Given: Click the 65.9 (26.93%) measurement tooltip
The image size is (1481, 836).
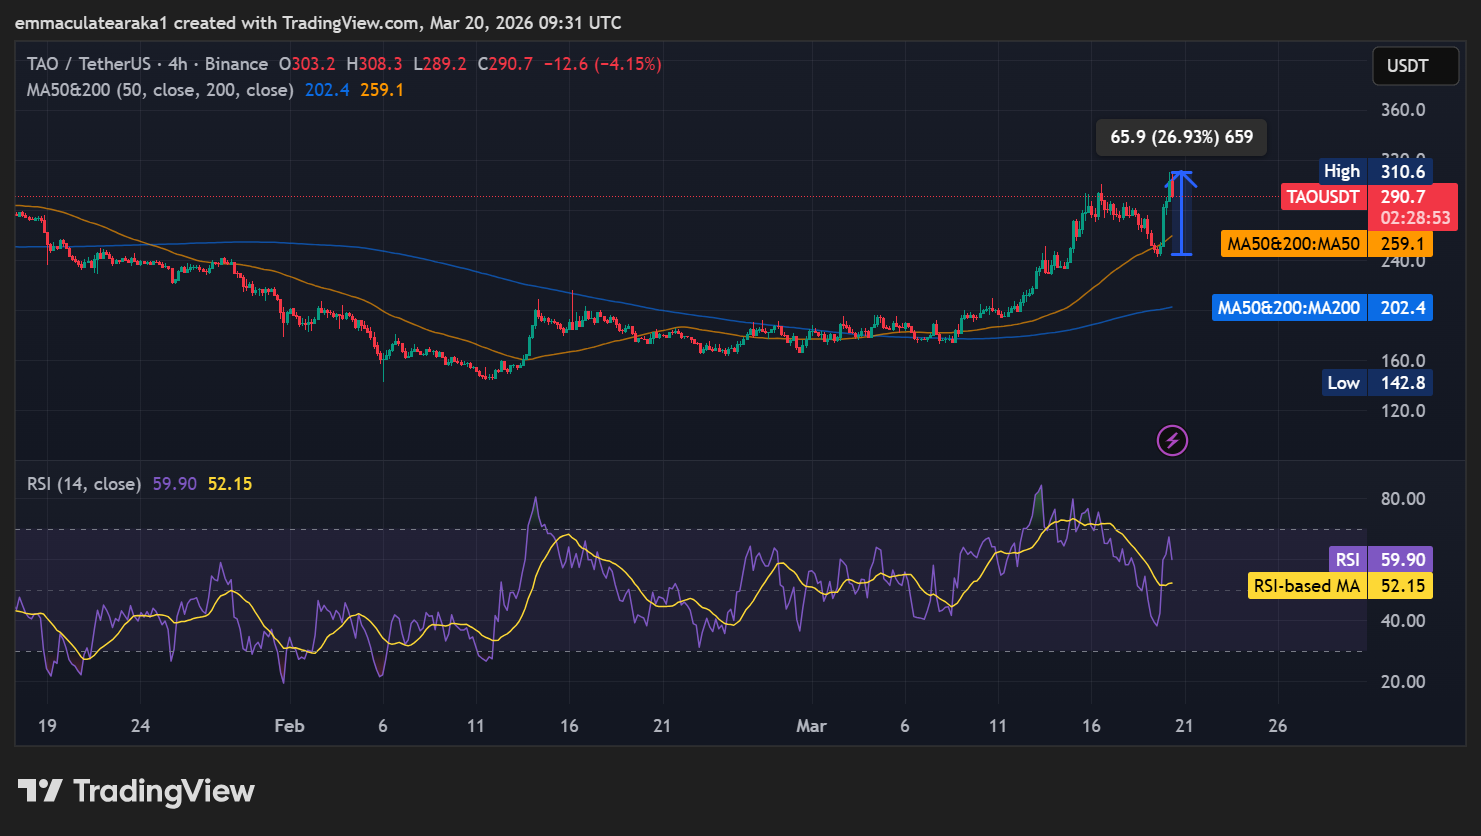Looking at the screenshot, I should coord(1181,137).
